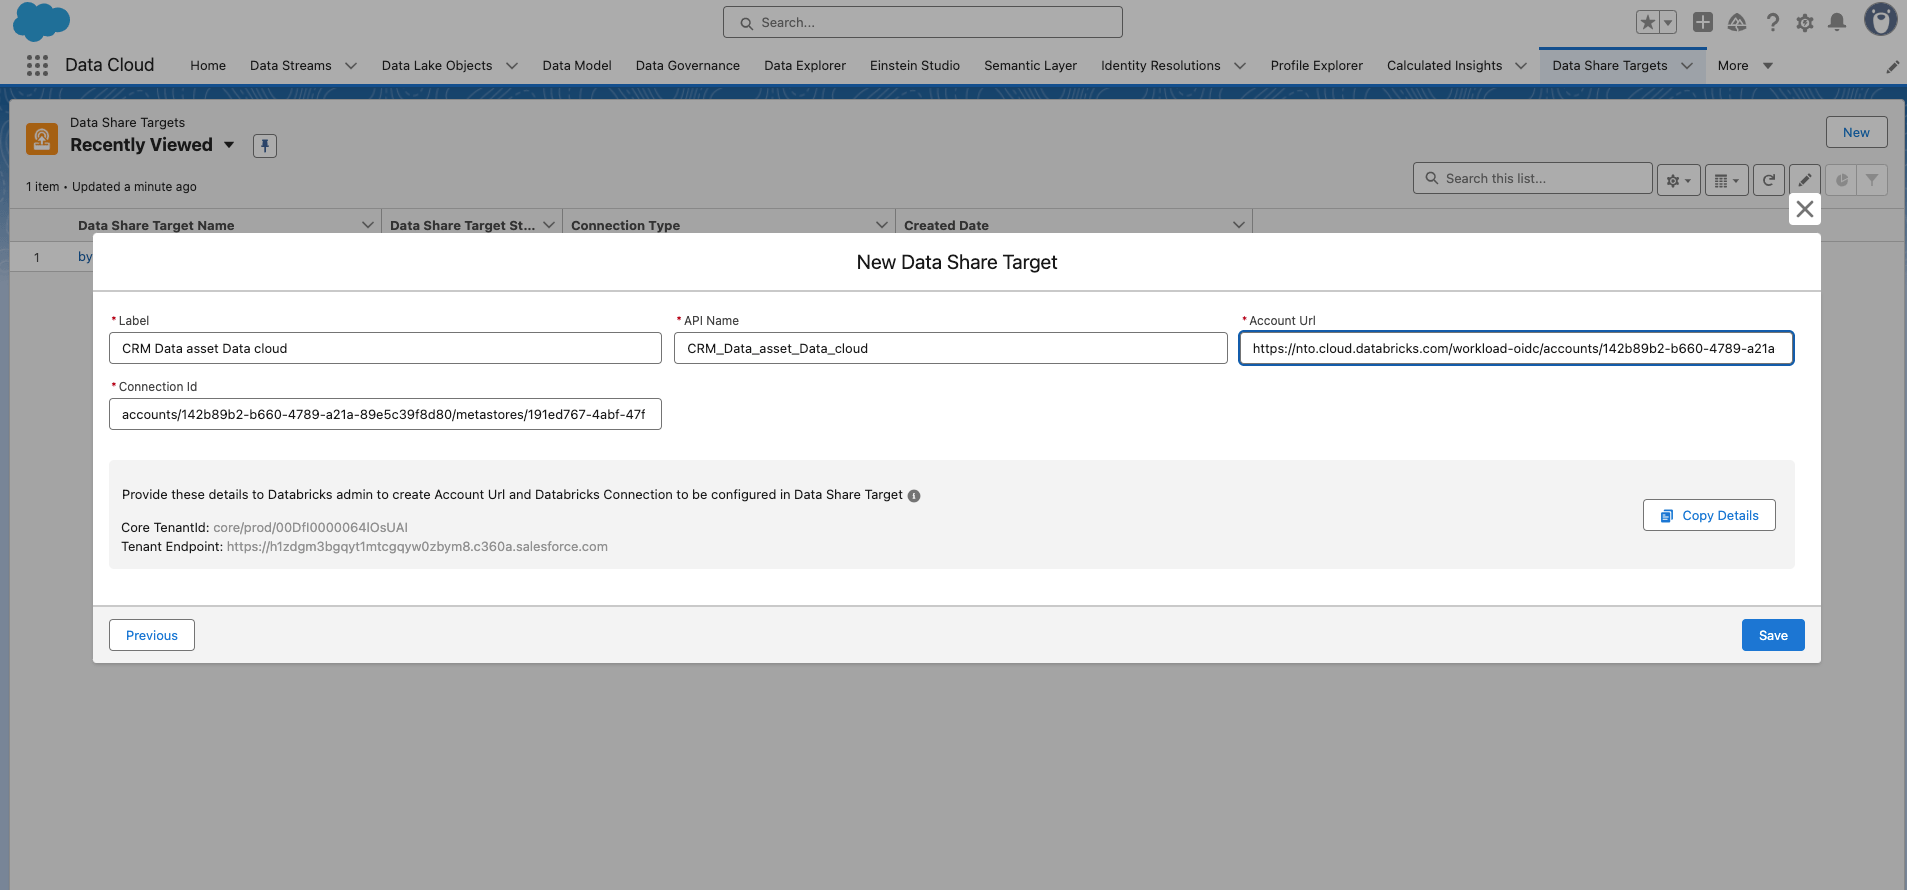1907x890 pixels.
Task: Pin the Recently Viewed list view
Action: click(265, 146)
